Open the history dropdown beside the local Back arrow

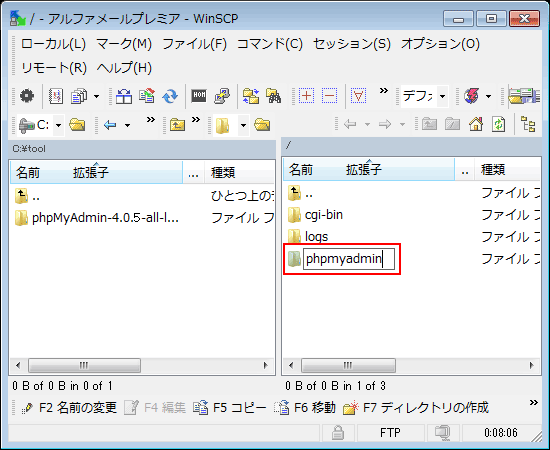(127, 125)
